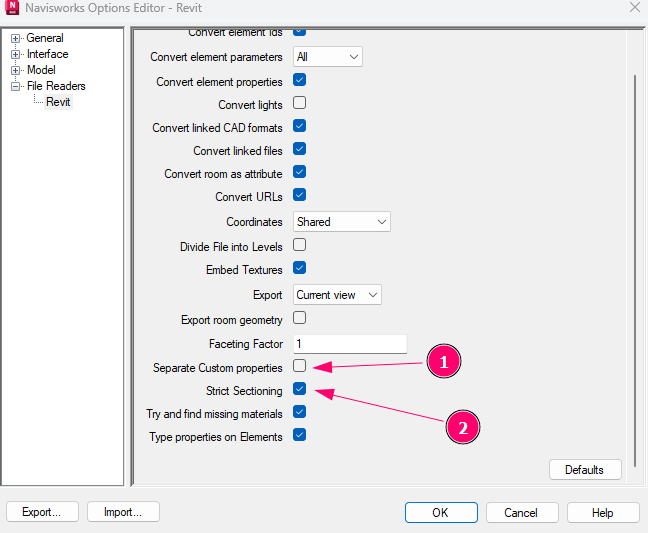Select Revit in the options tree
This screenshot has width=648, height=533.
pos(58,102)
